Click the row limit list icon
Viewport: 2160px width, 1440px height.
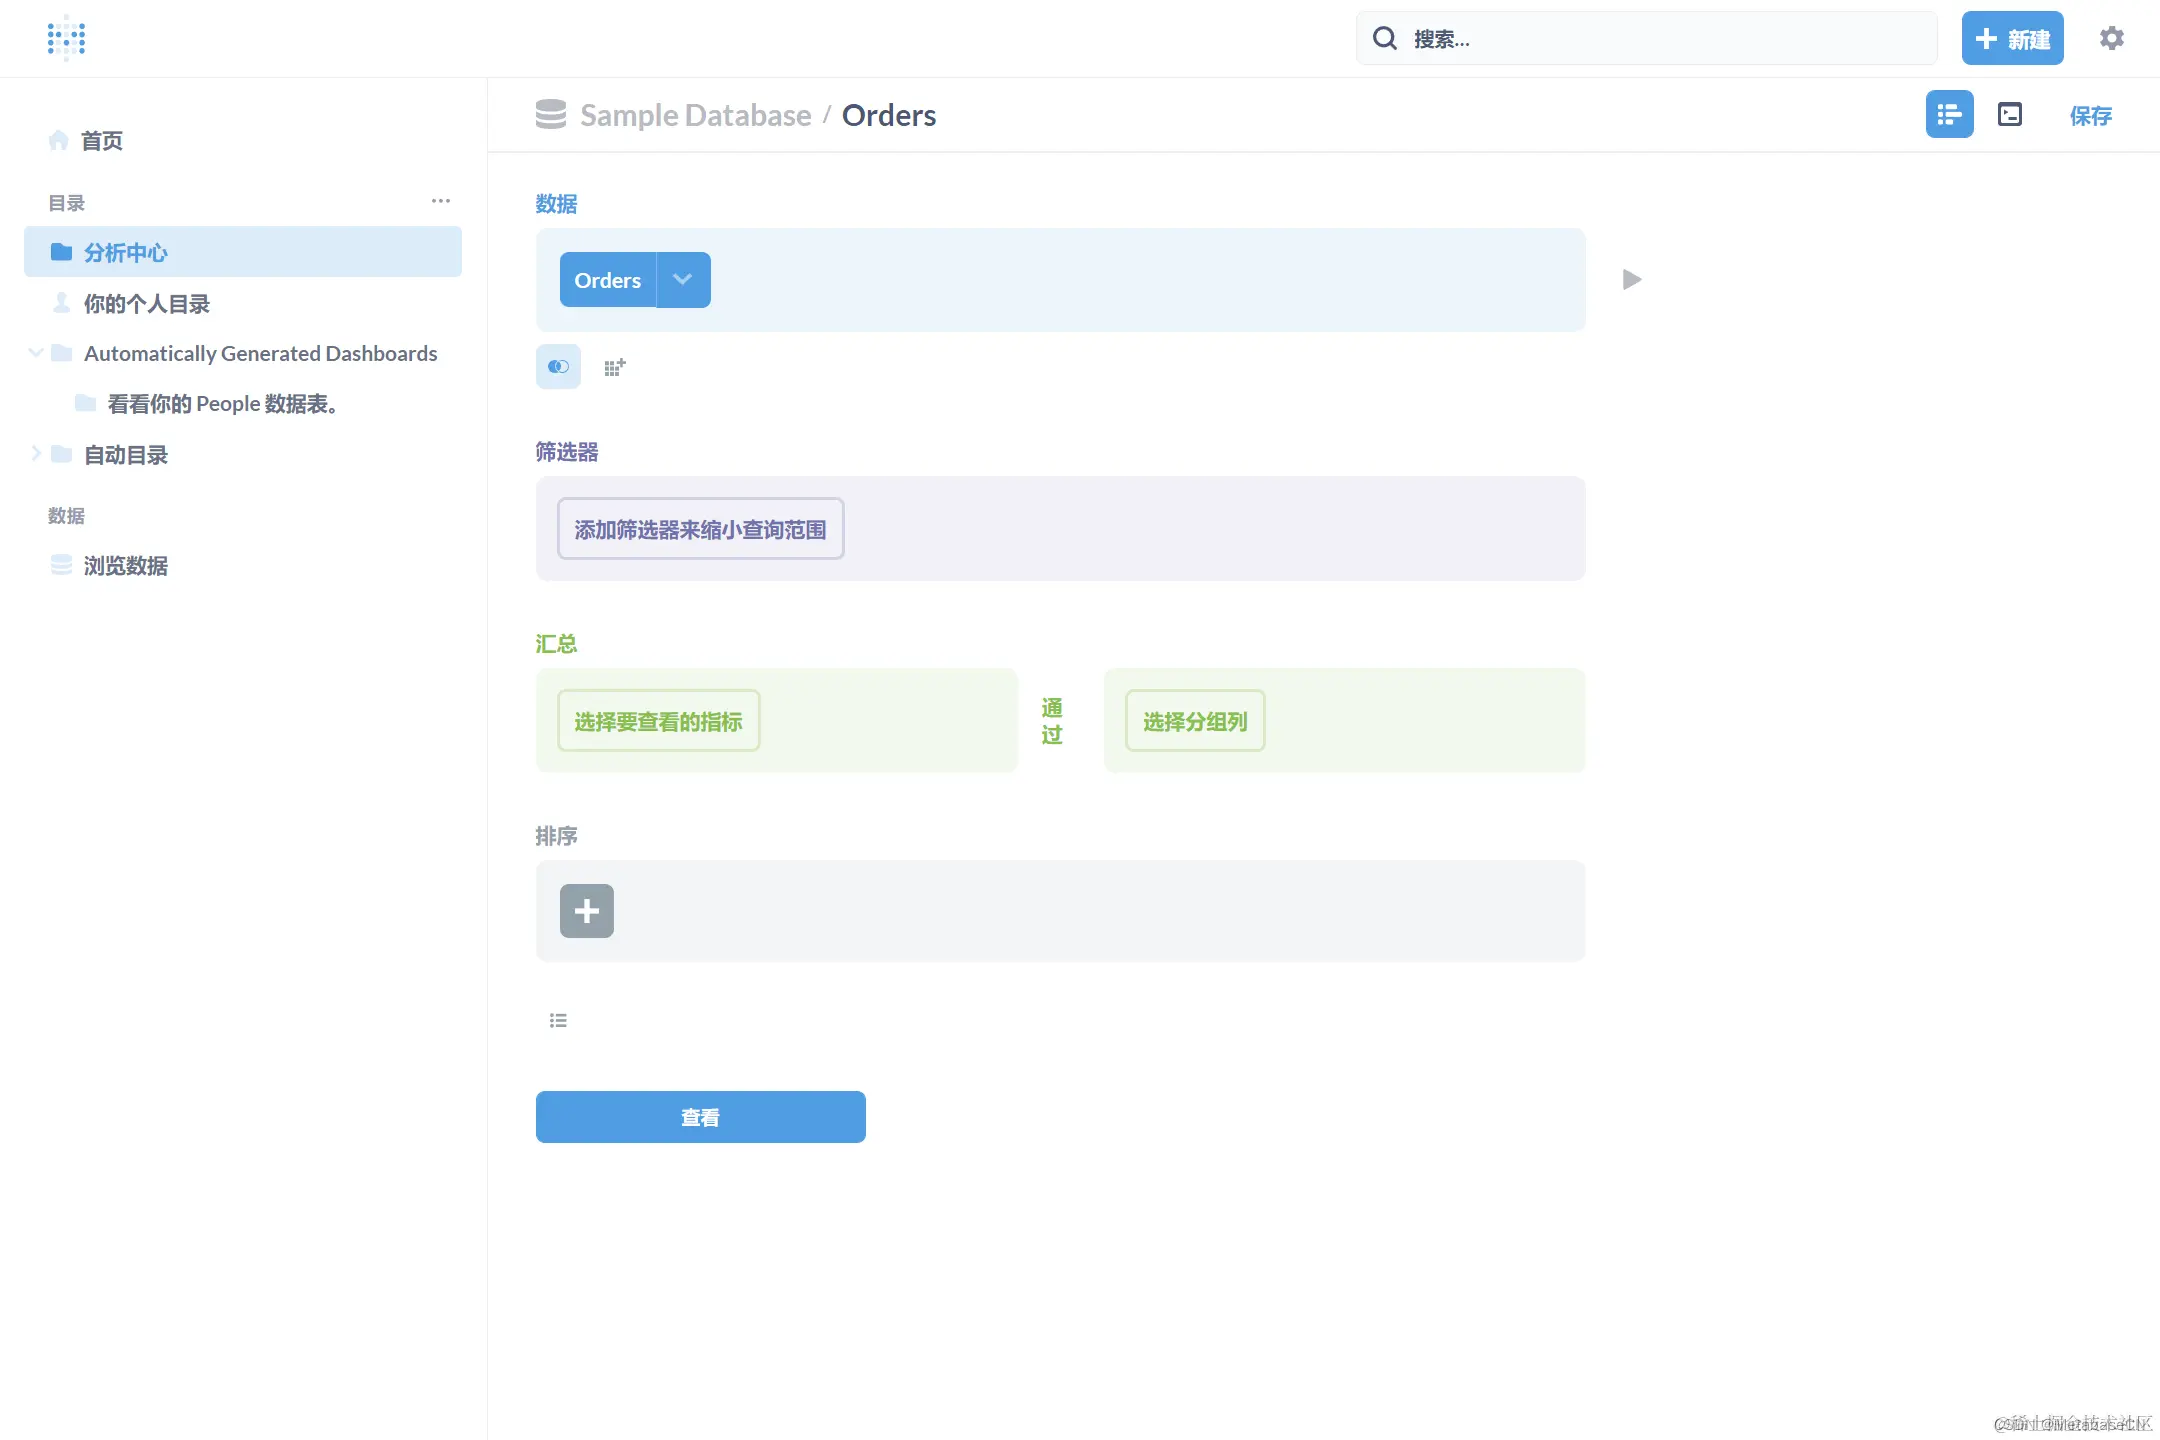coord(558,1020)
